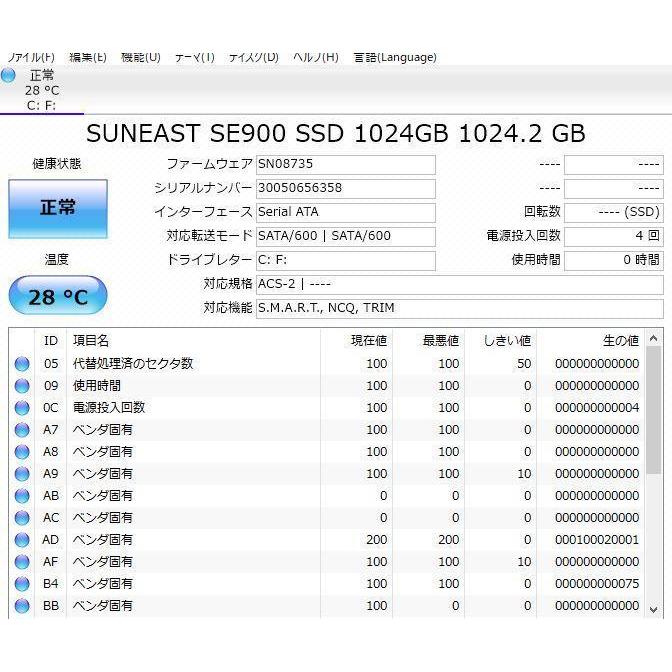Open the 機能(U) menu
The width and height of the screenshot is (672, 672).
coord(141,57)
